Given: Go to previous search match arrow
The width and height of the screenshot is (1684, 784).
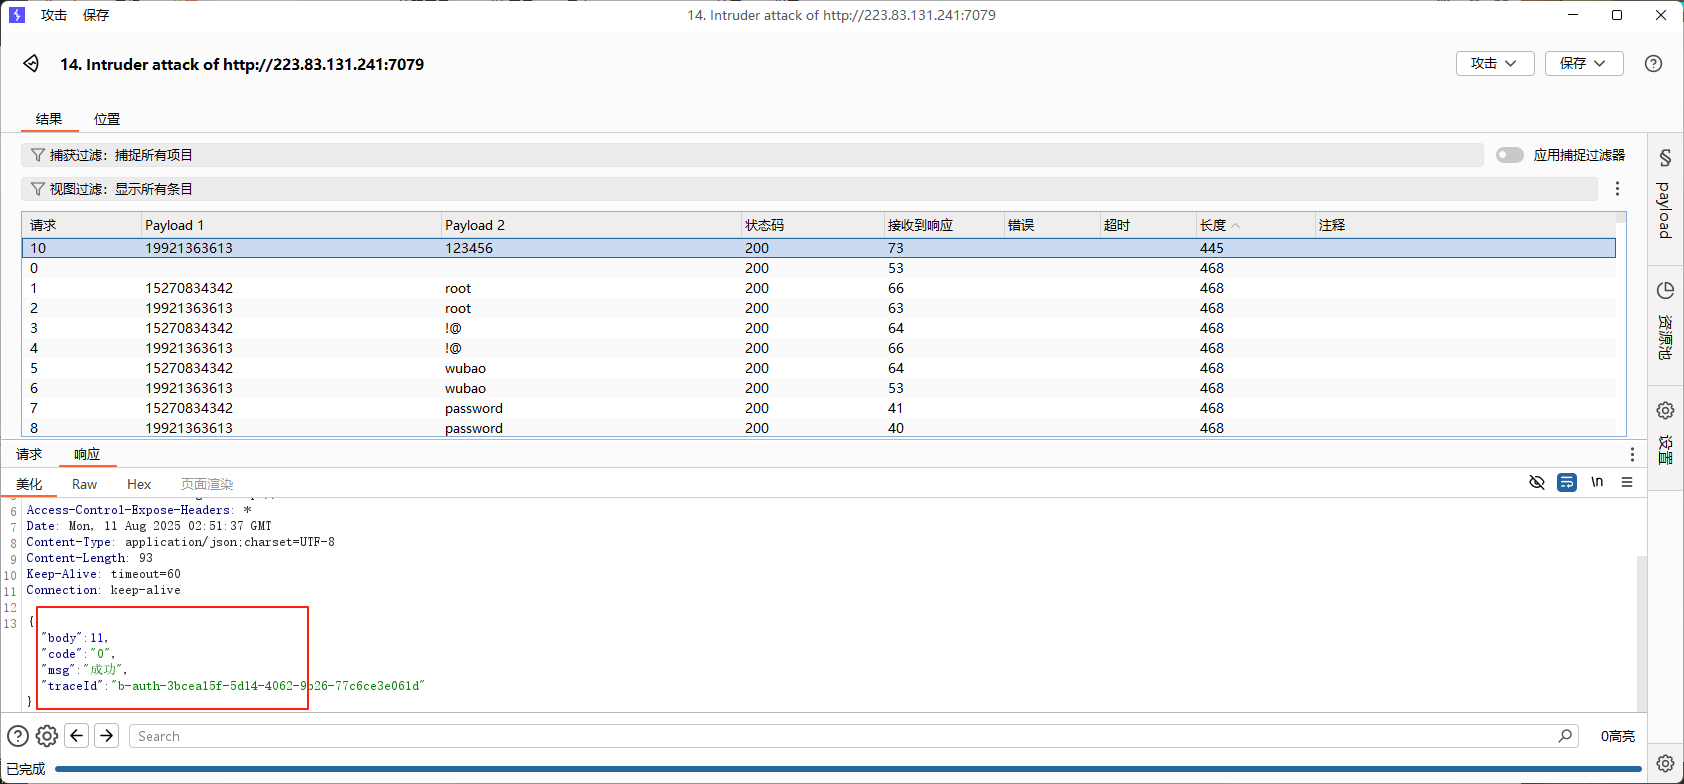Looking at the screenshot, I should tap(77, 736).
